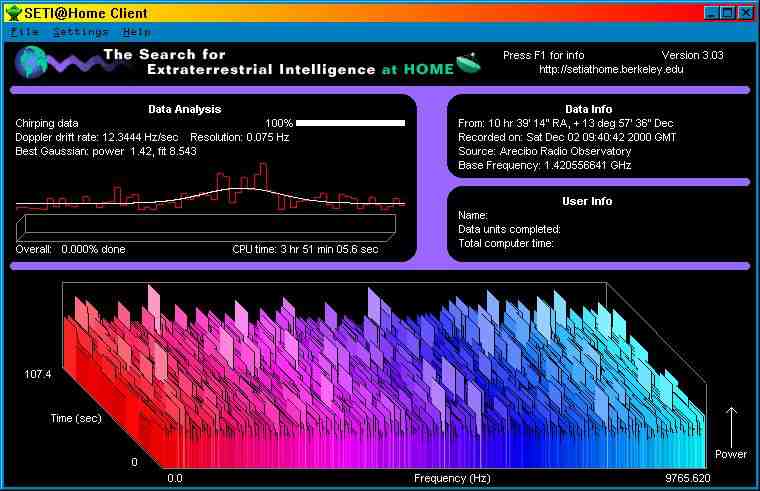This screenshot has width=760, height=491.
Task: Click the 'Version 3.03' text
Action: click(692, 55)
